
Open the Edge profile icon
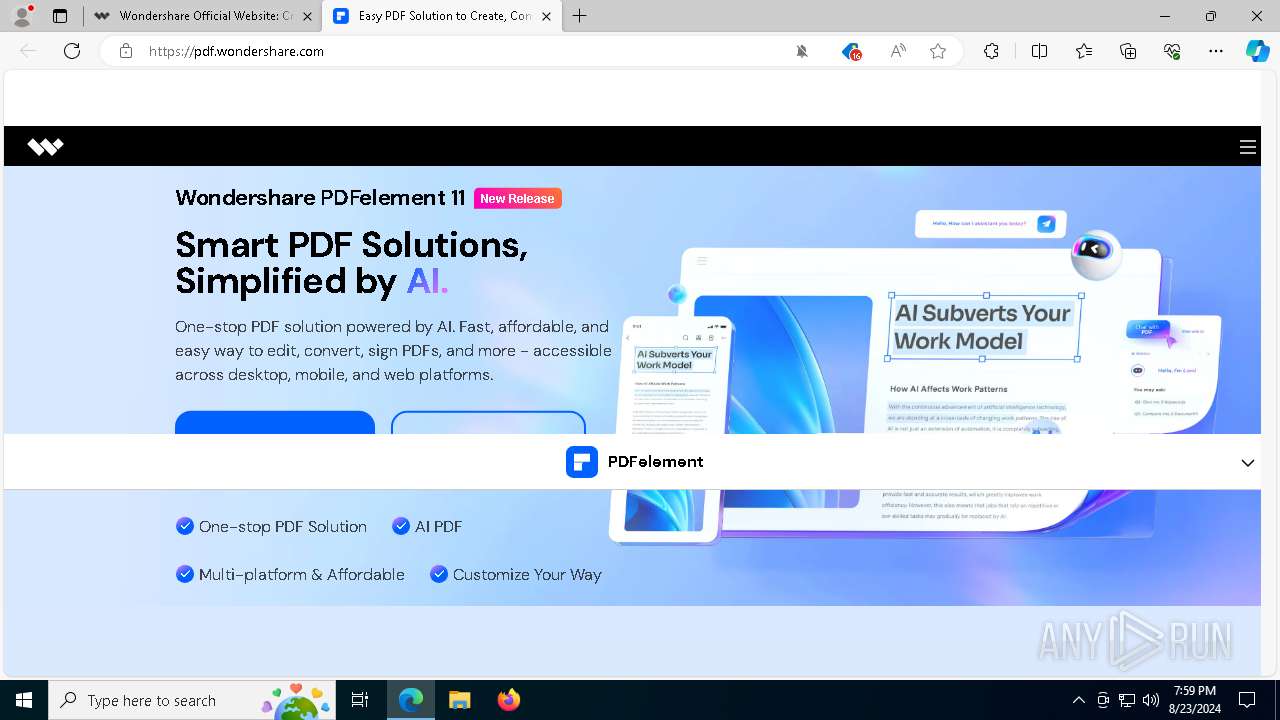tap(22, 16)
